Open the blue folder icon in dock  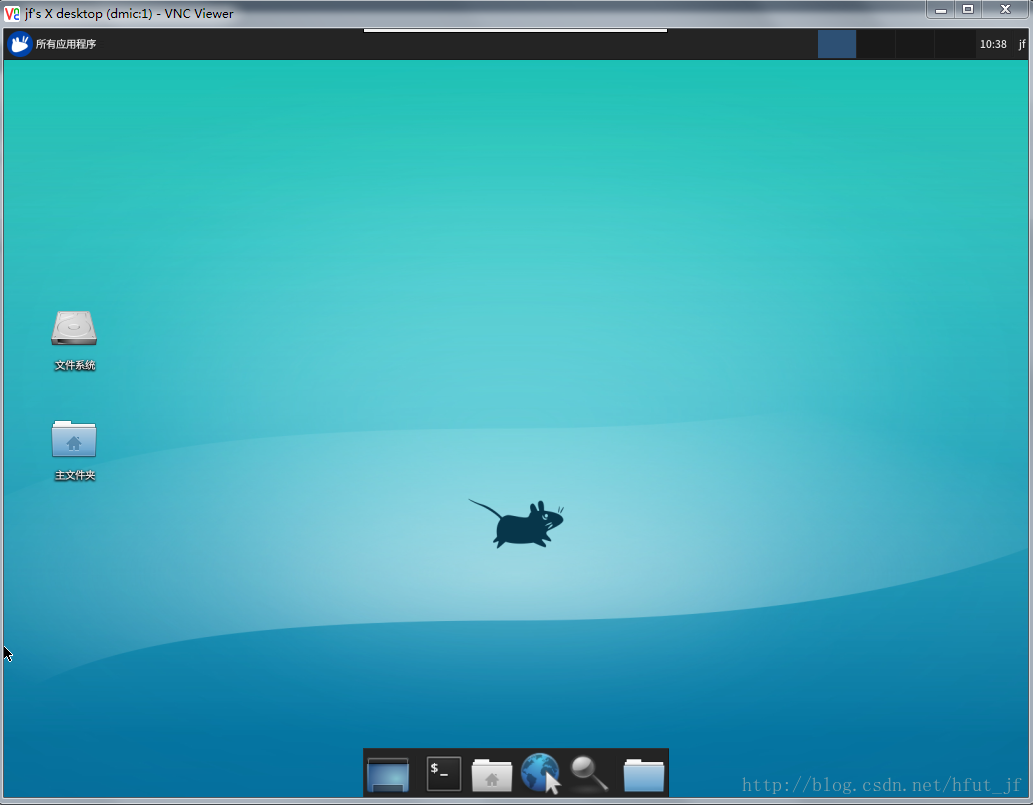tap(644, 775)
